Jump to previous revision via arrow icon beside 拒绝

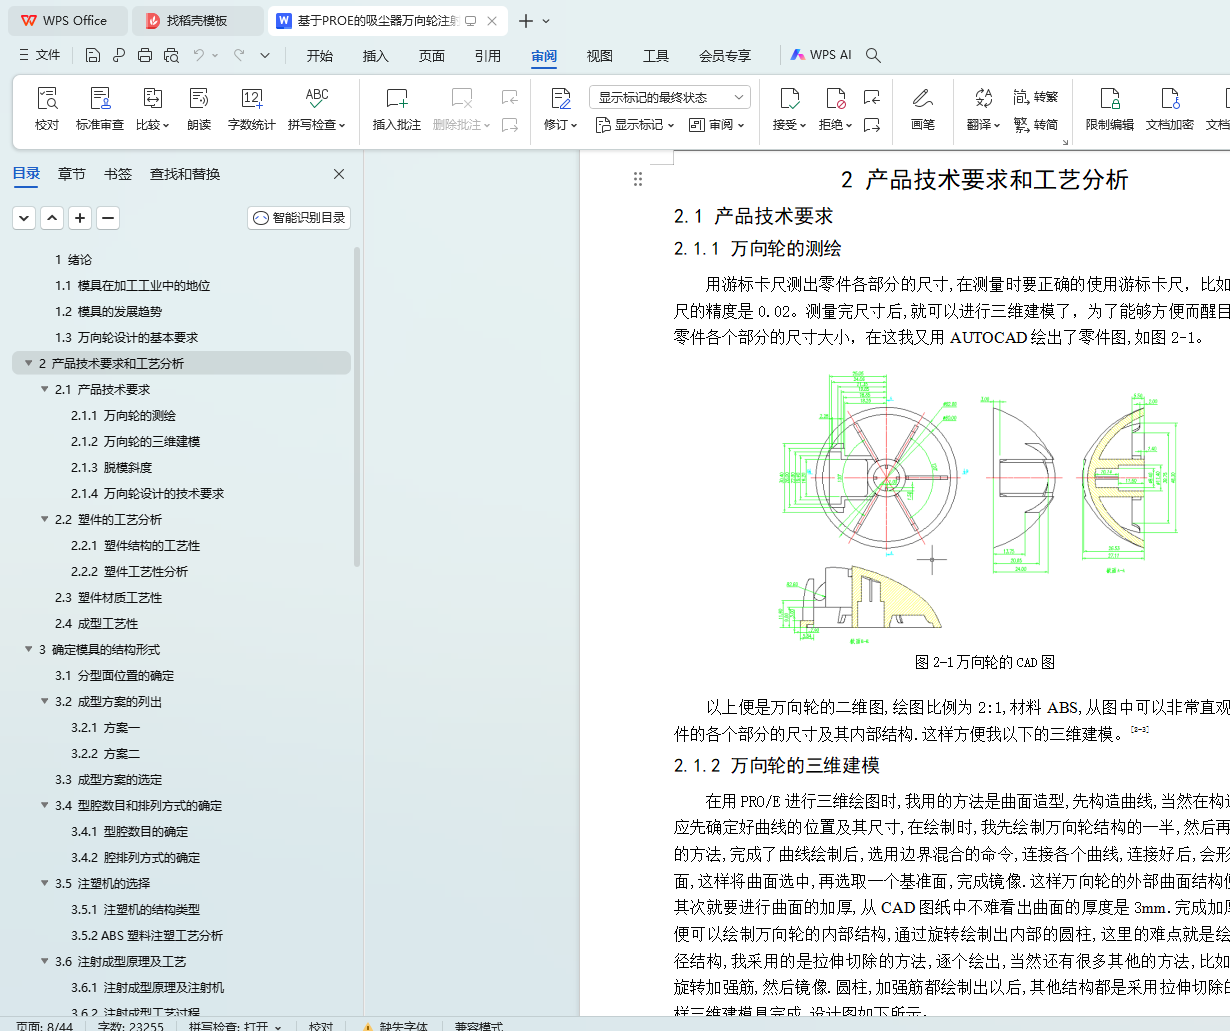(x=872, y=97)
